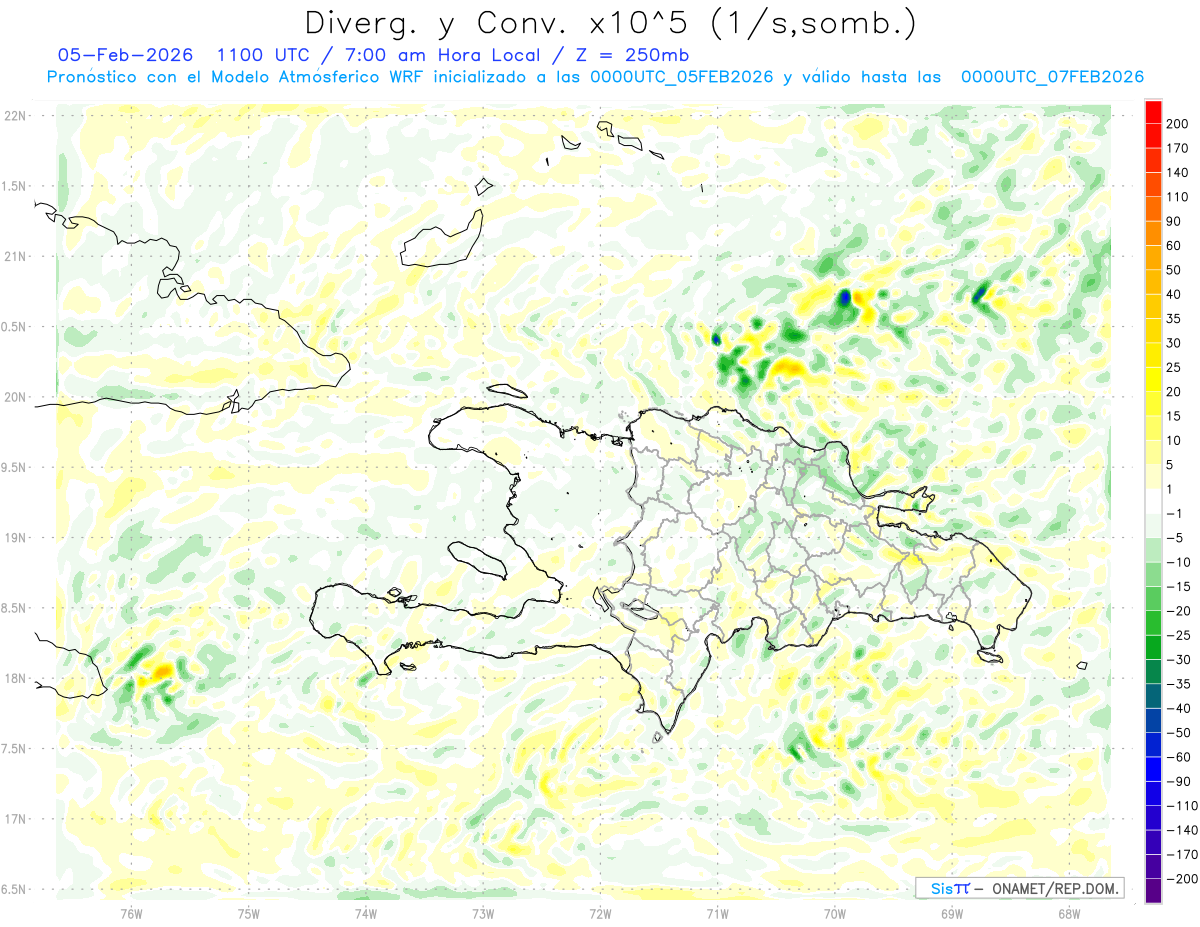Click the positive colorbar value "170"

tap(1178, 148)
